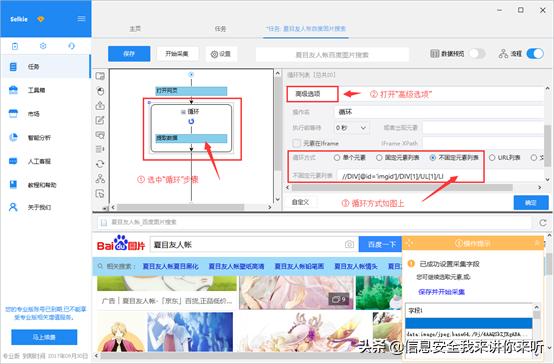Click the blue 马上续费 renew button

(44, 337)
